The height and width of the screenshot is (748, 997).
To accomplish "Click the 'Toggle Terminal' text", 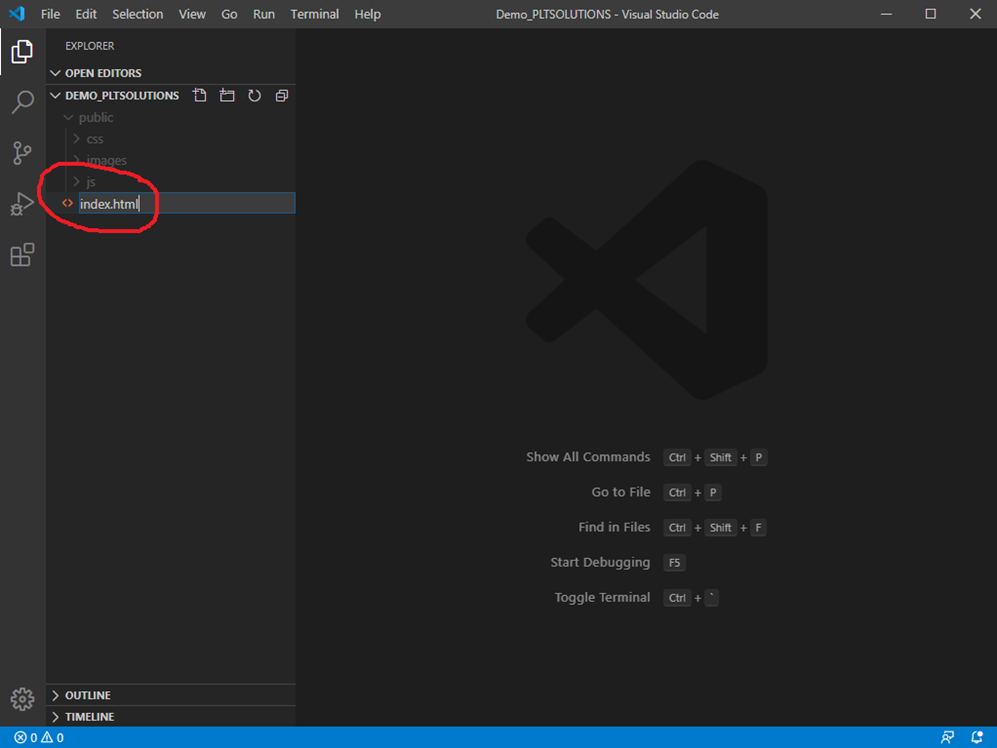I will click(602, 597).
